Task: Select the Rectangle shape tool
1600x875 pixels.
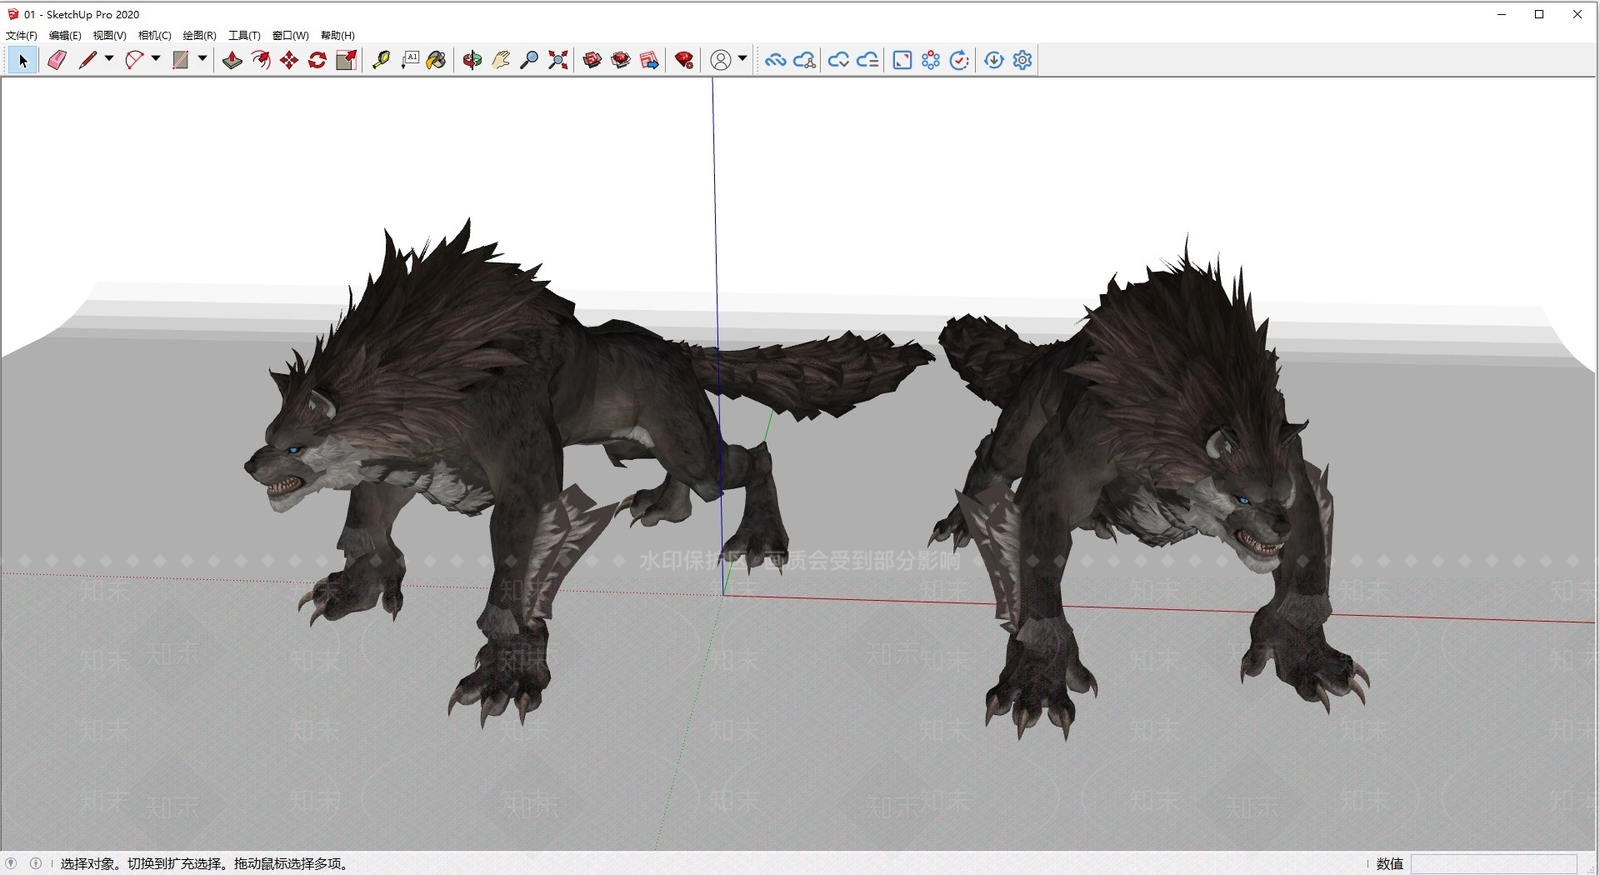Action: click(x=180, y=61)
